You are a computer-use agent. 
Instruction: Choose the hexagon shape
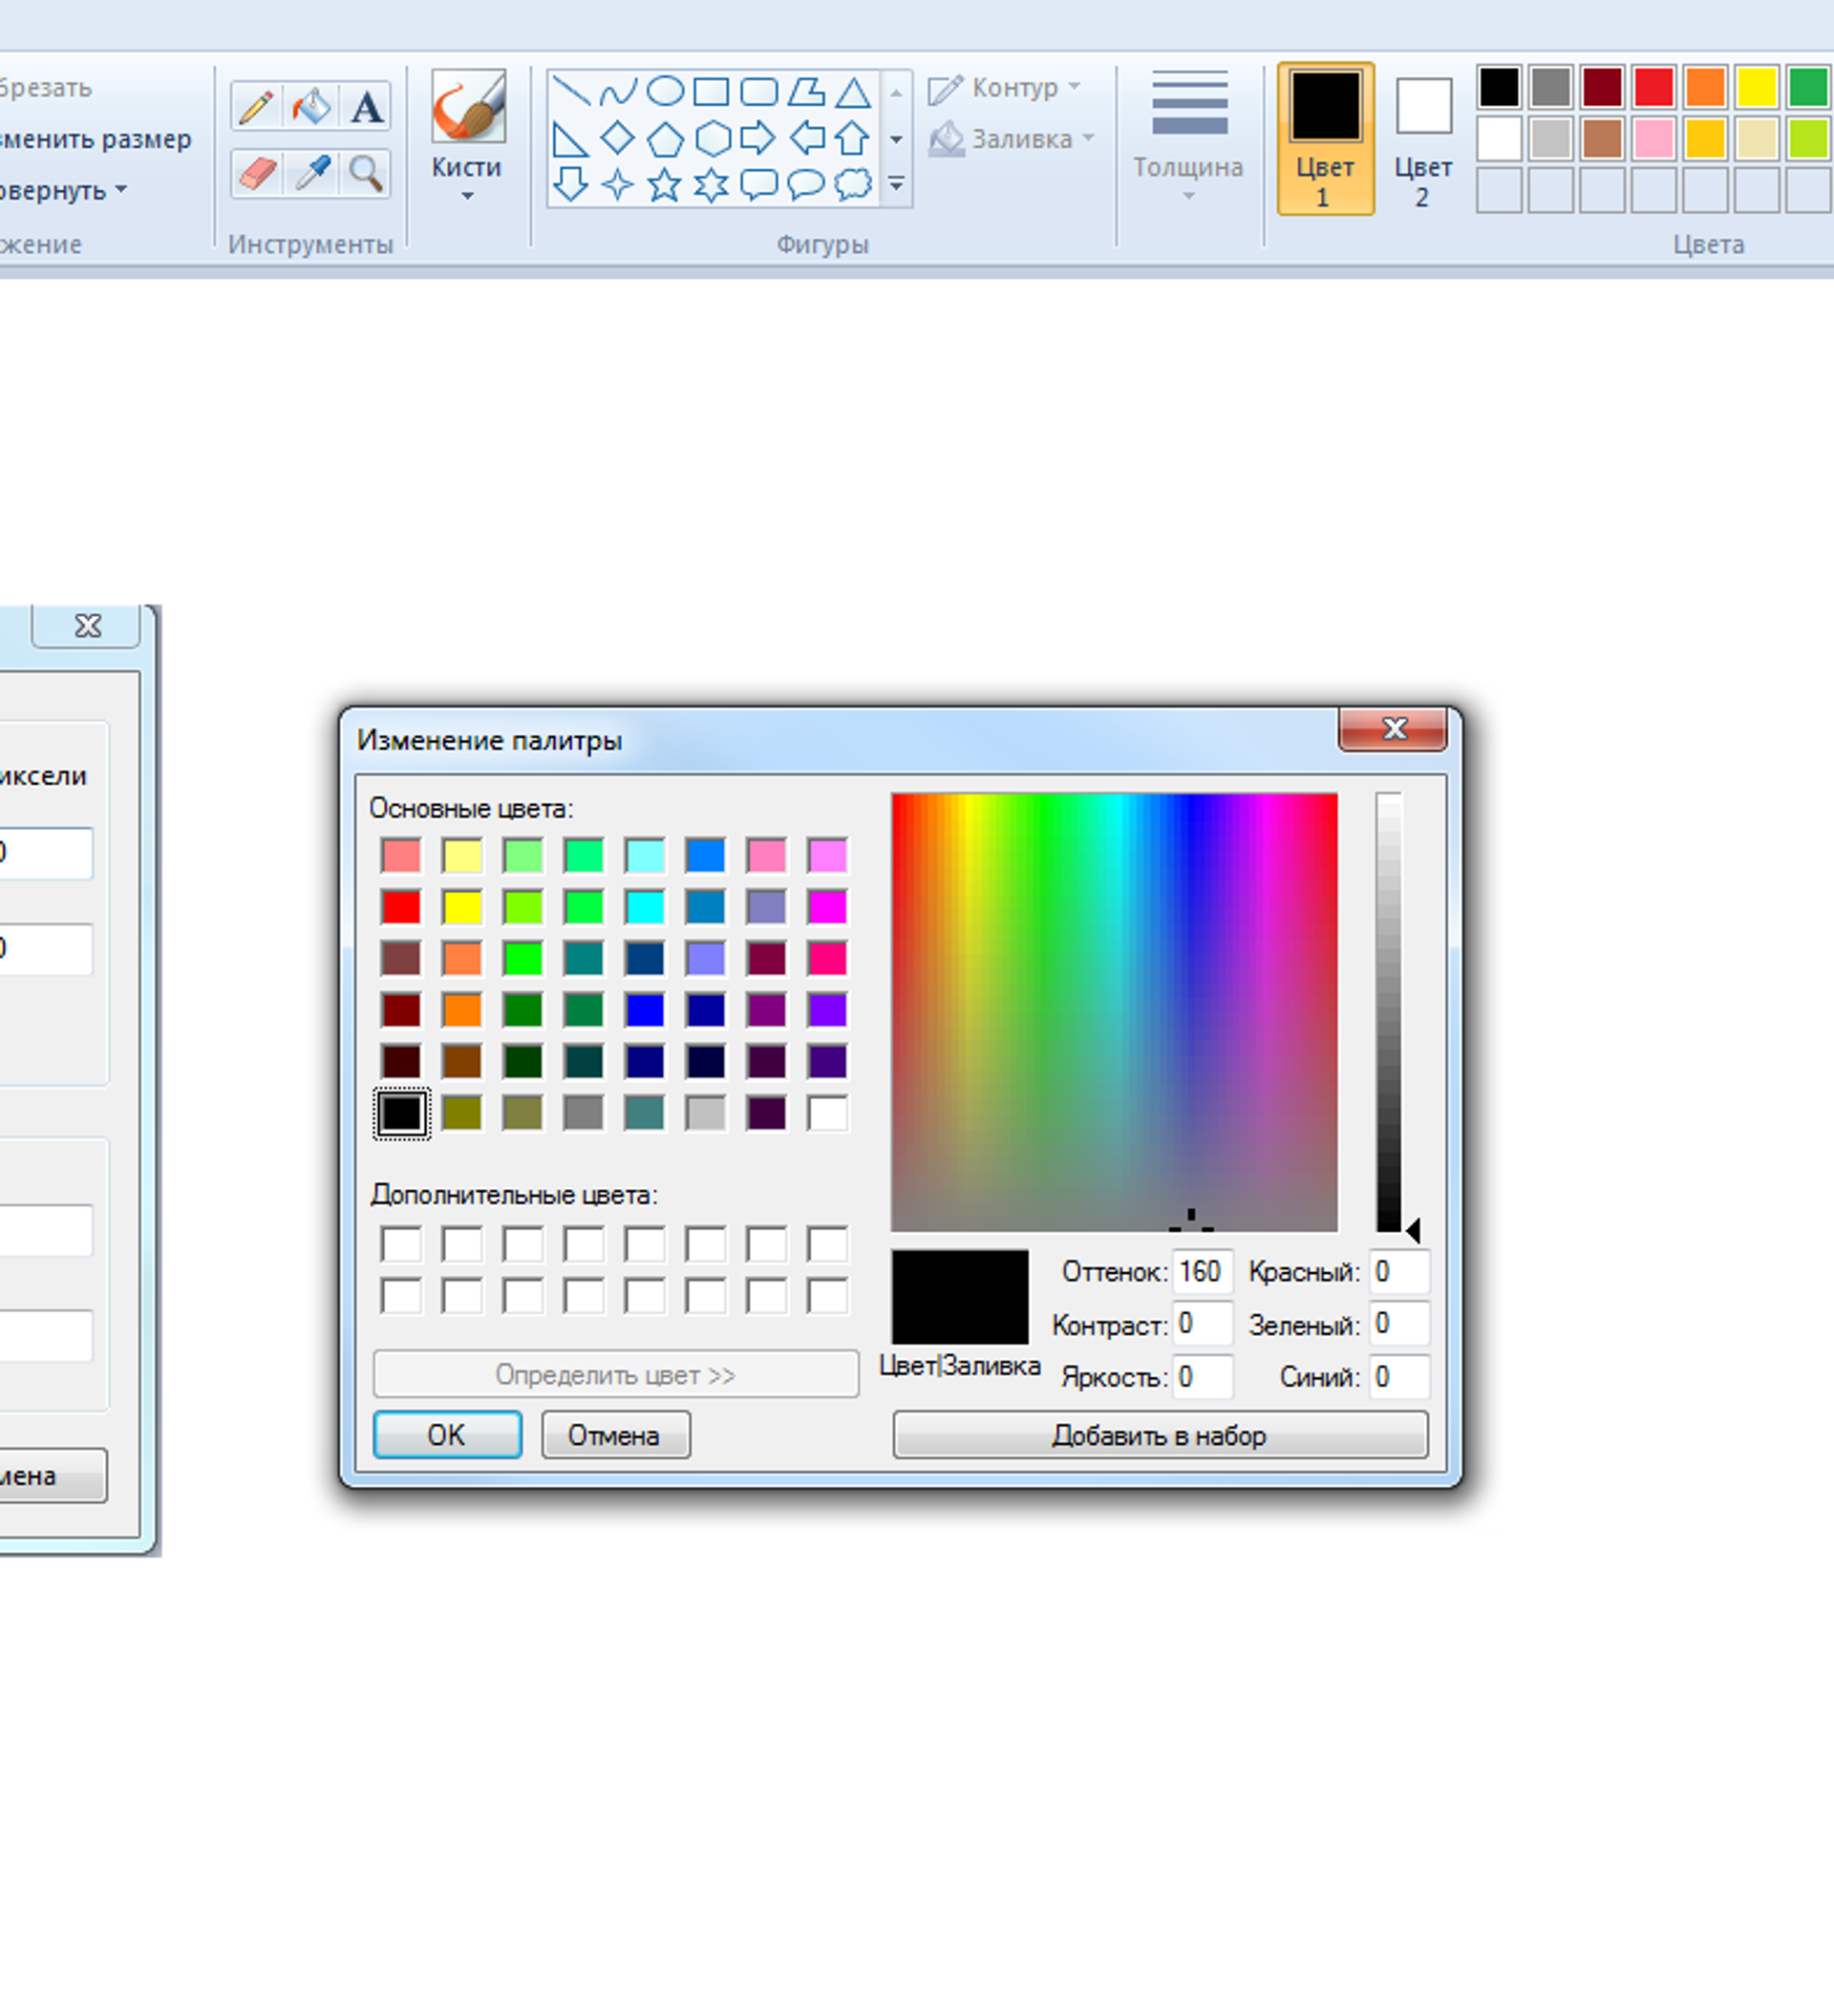(x=712, y=138)
